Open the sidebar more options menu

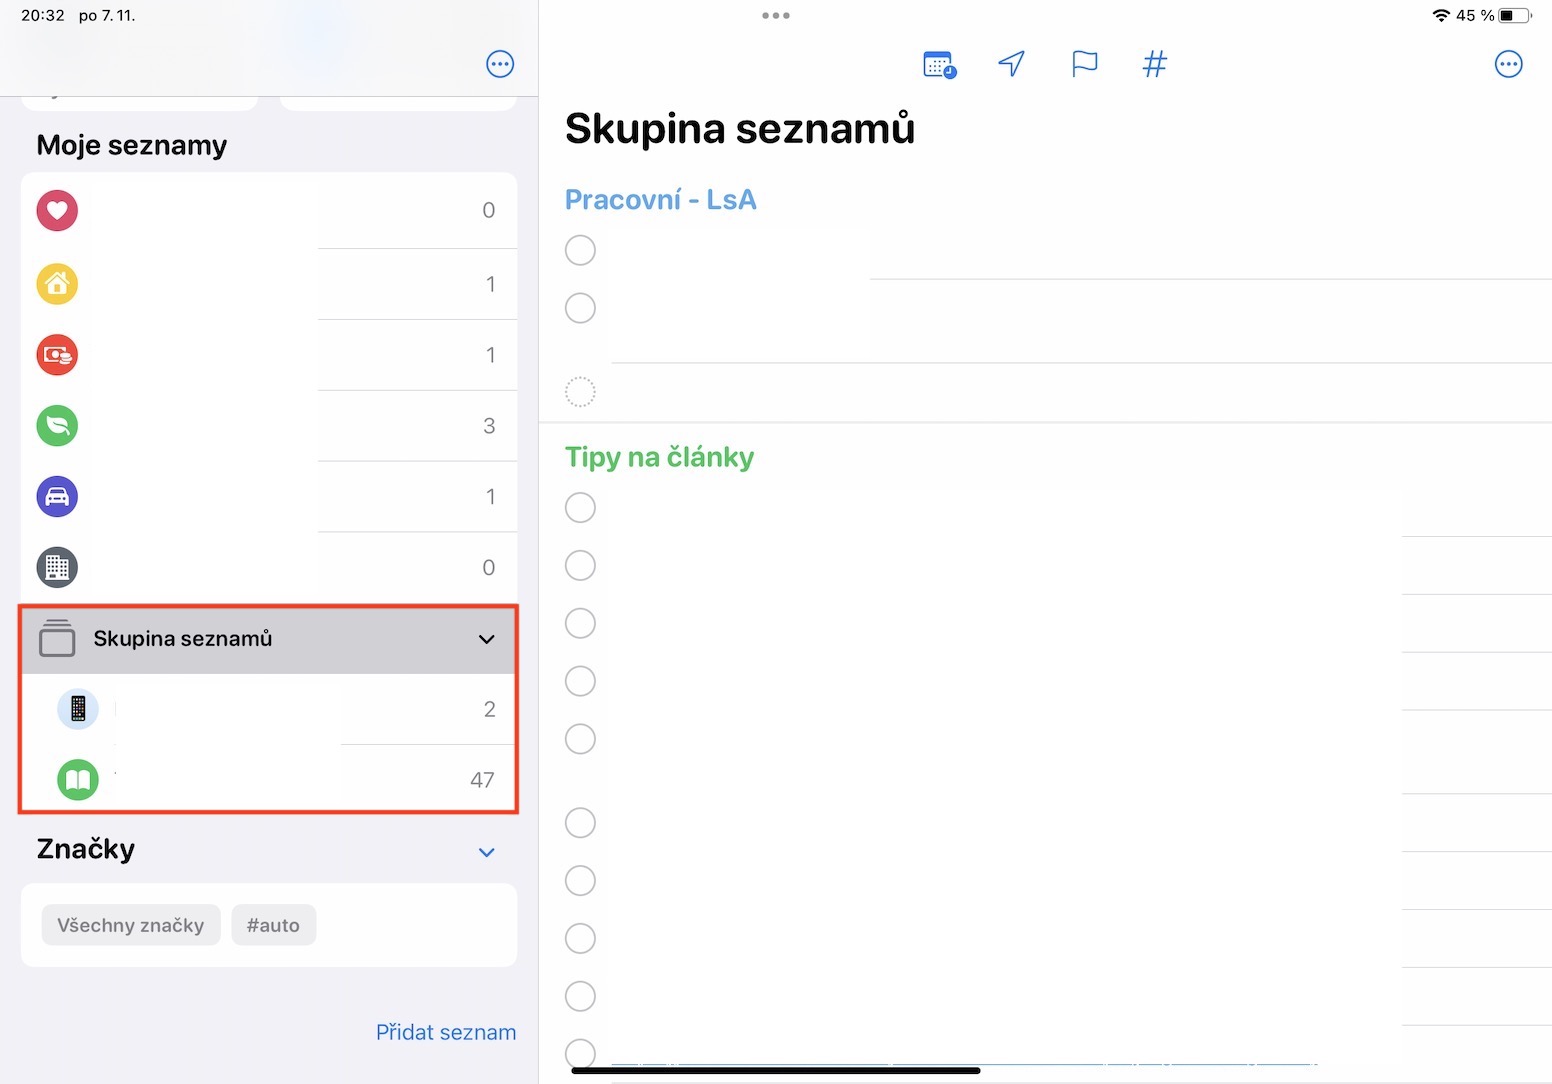(x=500, y=64)
